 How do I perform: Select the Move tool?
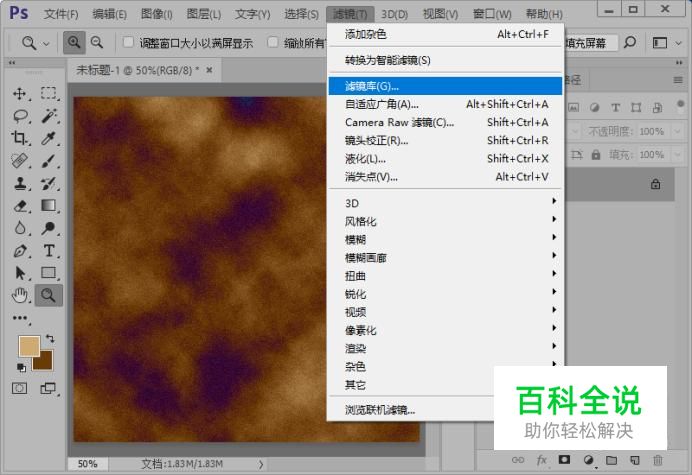19,94
